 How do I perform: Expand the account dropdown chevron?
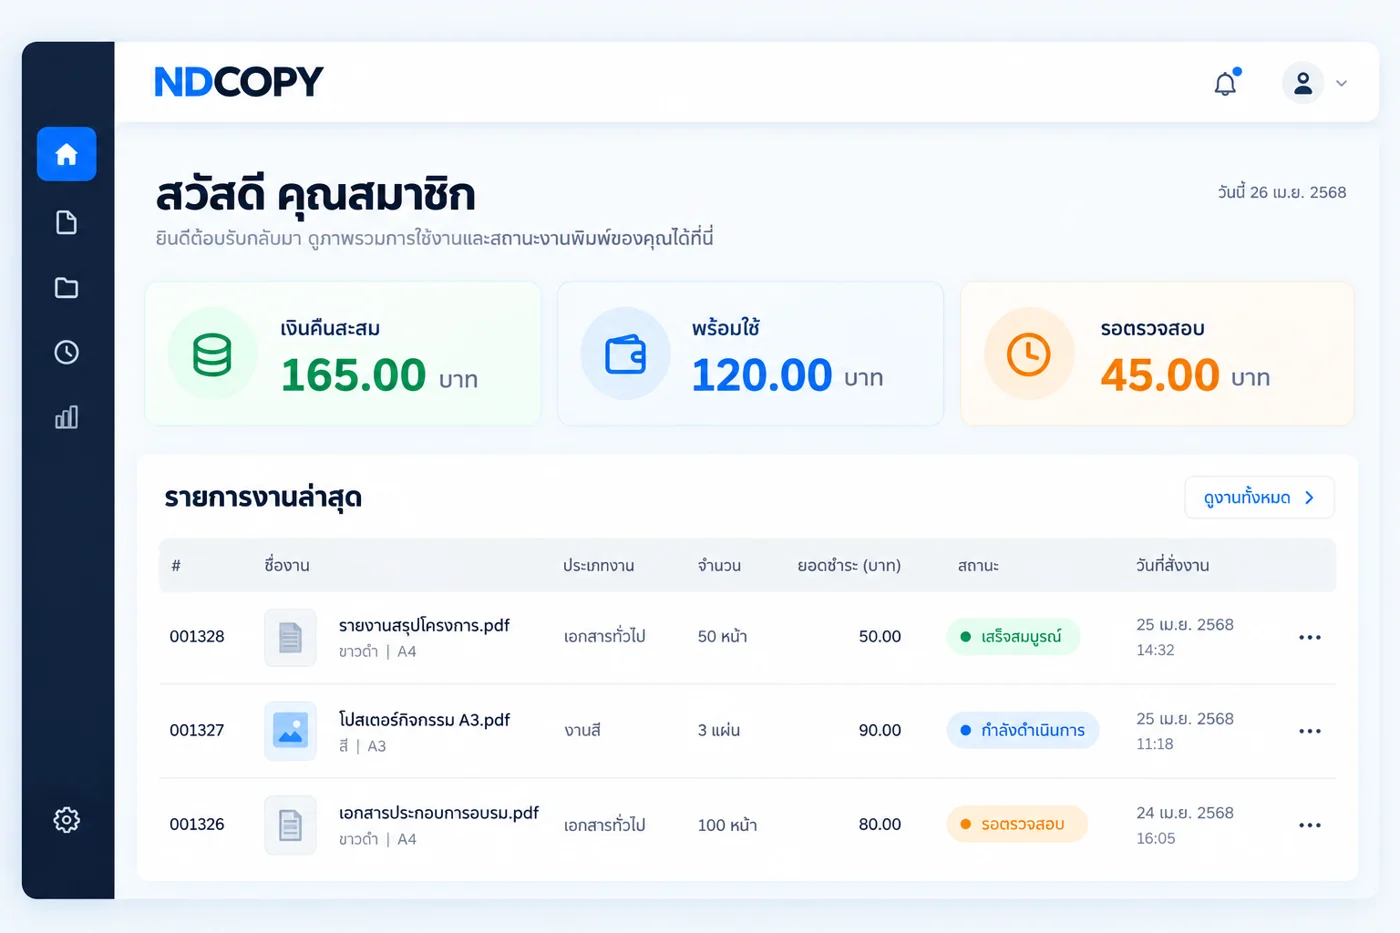tap(1342, 83)
